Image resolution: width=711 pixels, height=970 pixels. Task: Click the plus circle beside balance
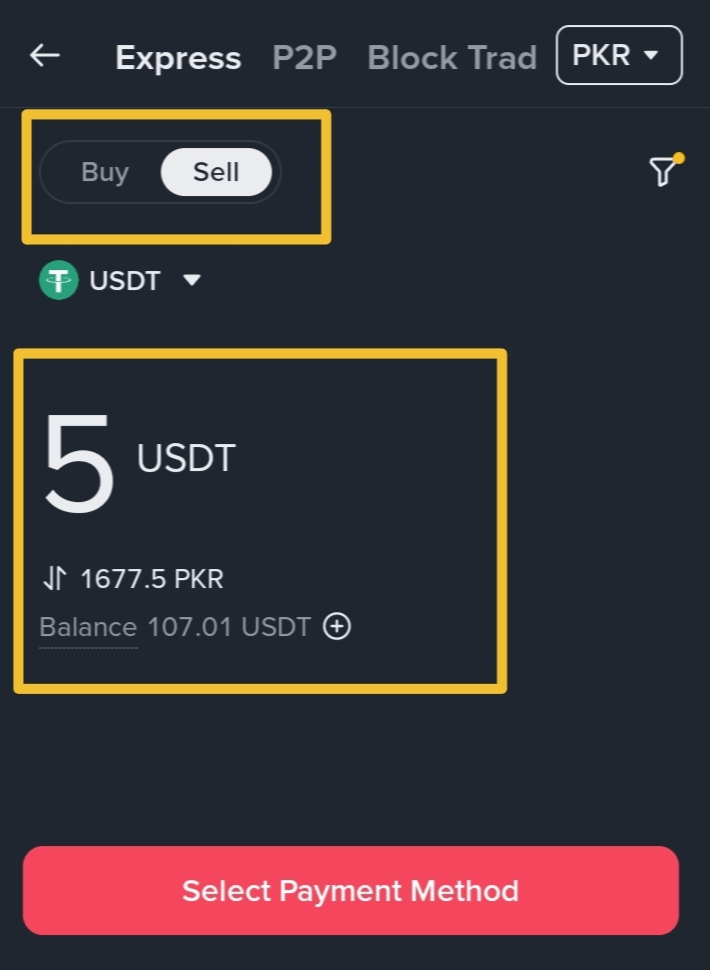click(x=337, y=627)
